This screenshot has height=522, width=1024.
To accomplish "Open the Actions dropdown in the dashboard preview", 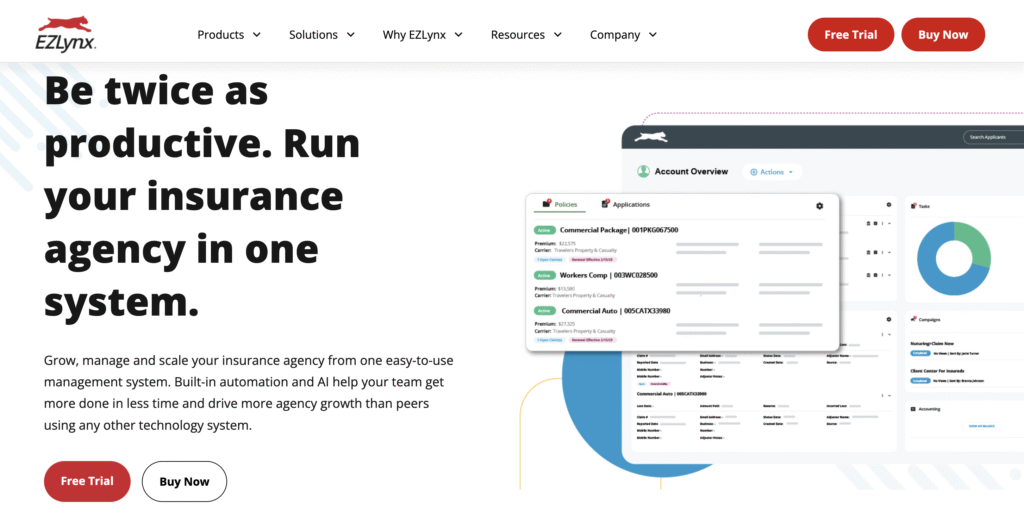I will [x=772, y=172].
